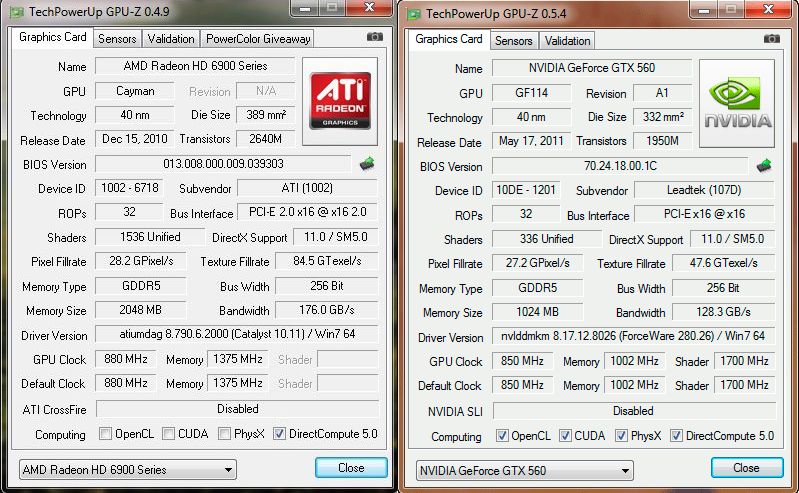
Task: Select the Graphics Card tab in GPU-Z 0.4.9
Action: (52, 37)
